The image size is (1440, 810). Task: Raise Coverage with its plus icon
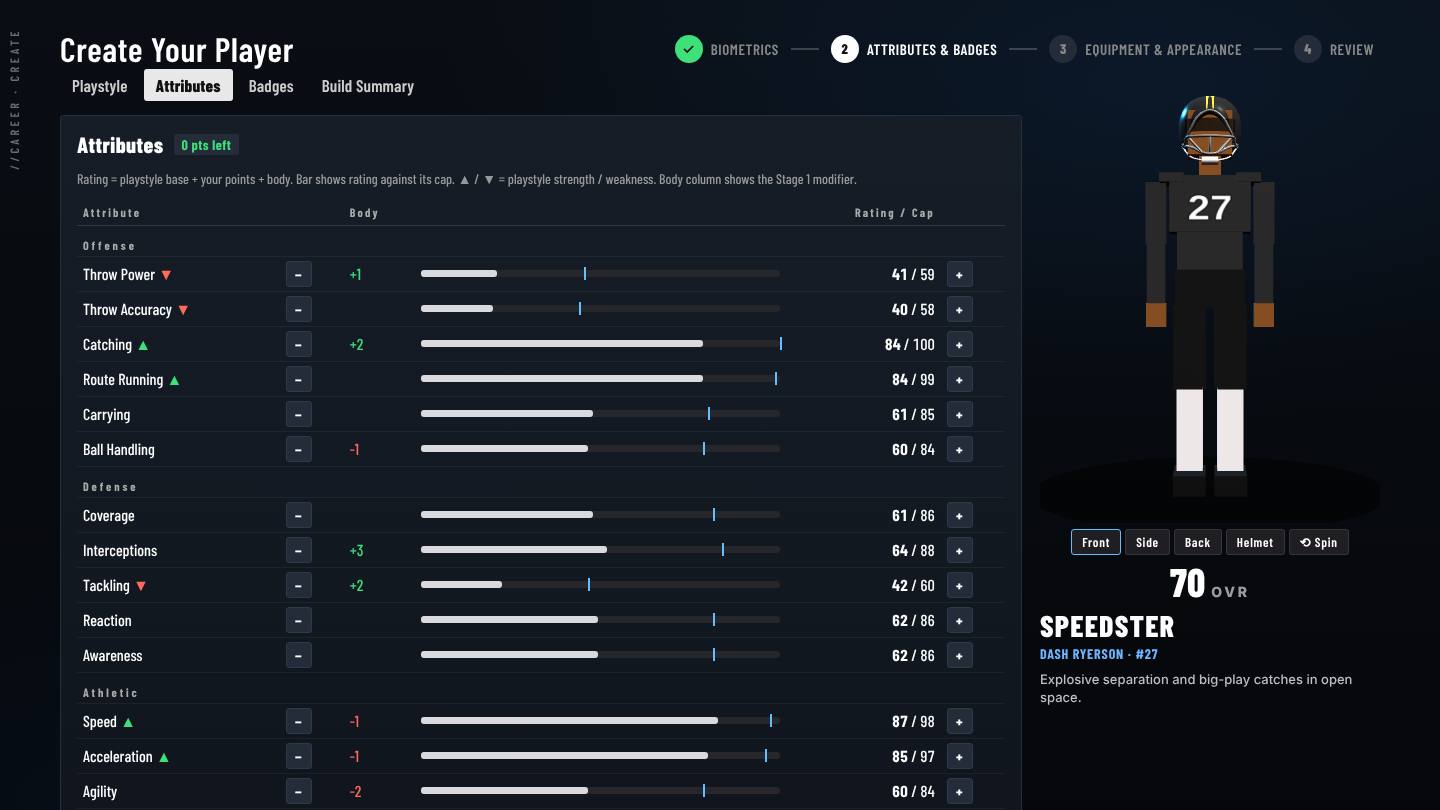click(x=959, y=515)
